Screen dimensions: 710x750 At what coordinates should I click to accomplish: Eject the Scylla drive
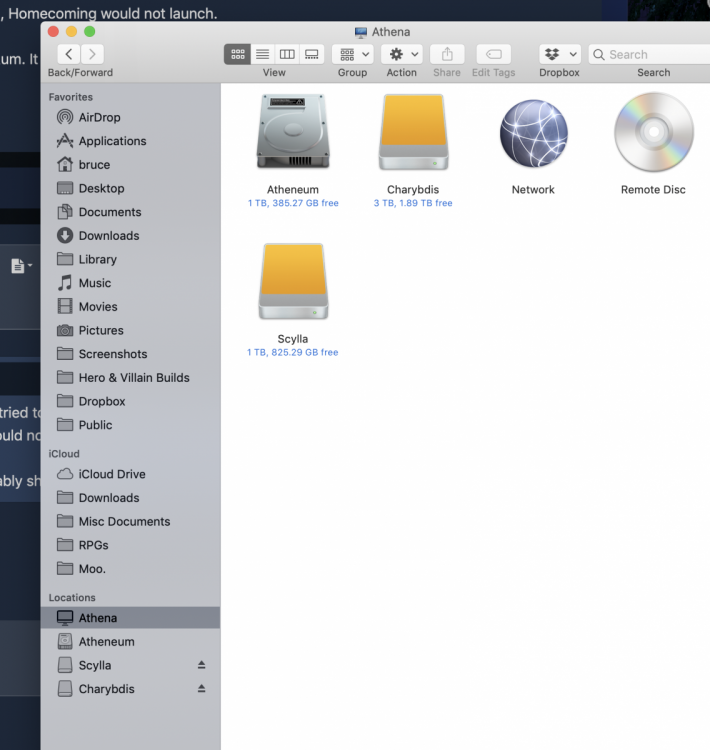coord(201,665)
